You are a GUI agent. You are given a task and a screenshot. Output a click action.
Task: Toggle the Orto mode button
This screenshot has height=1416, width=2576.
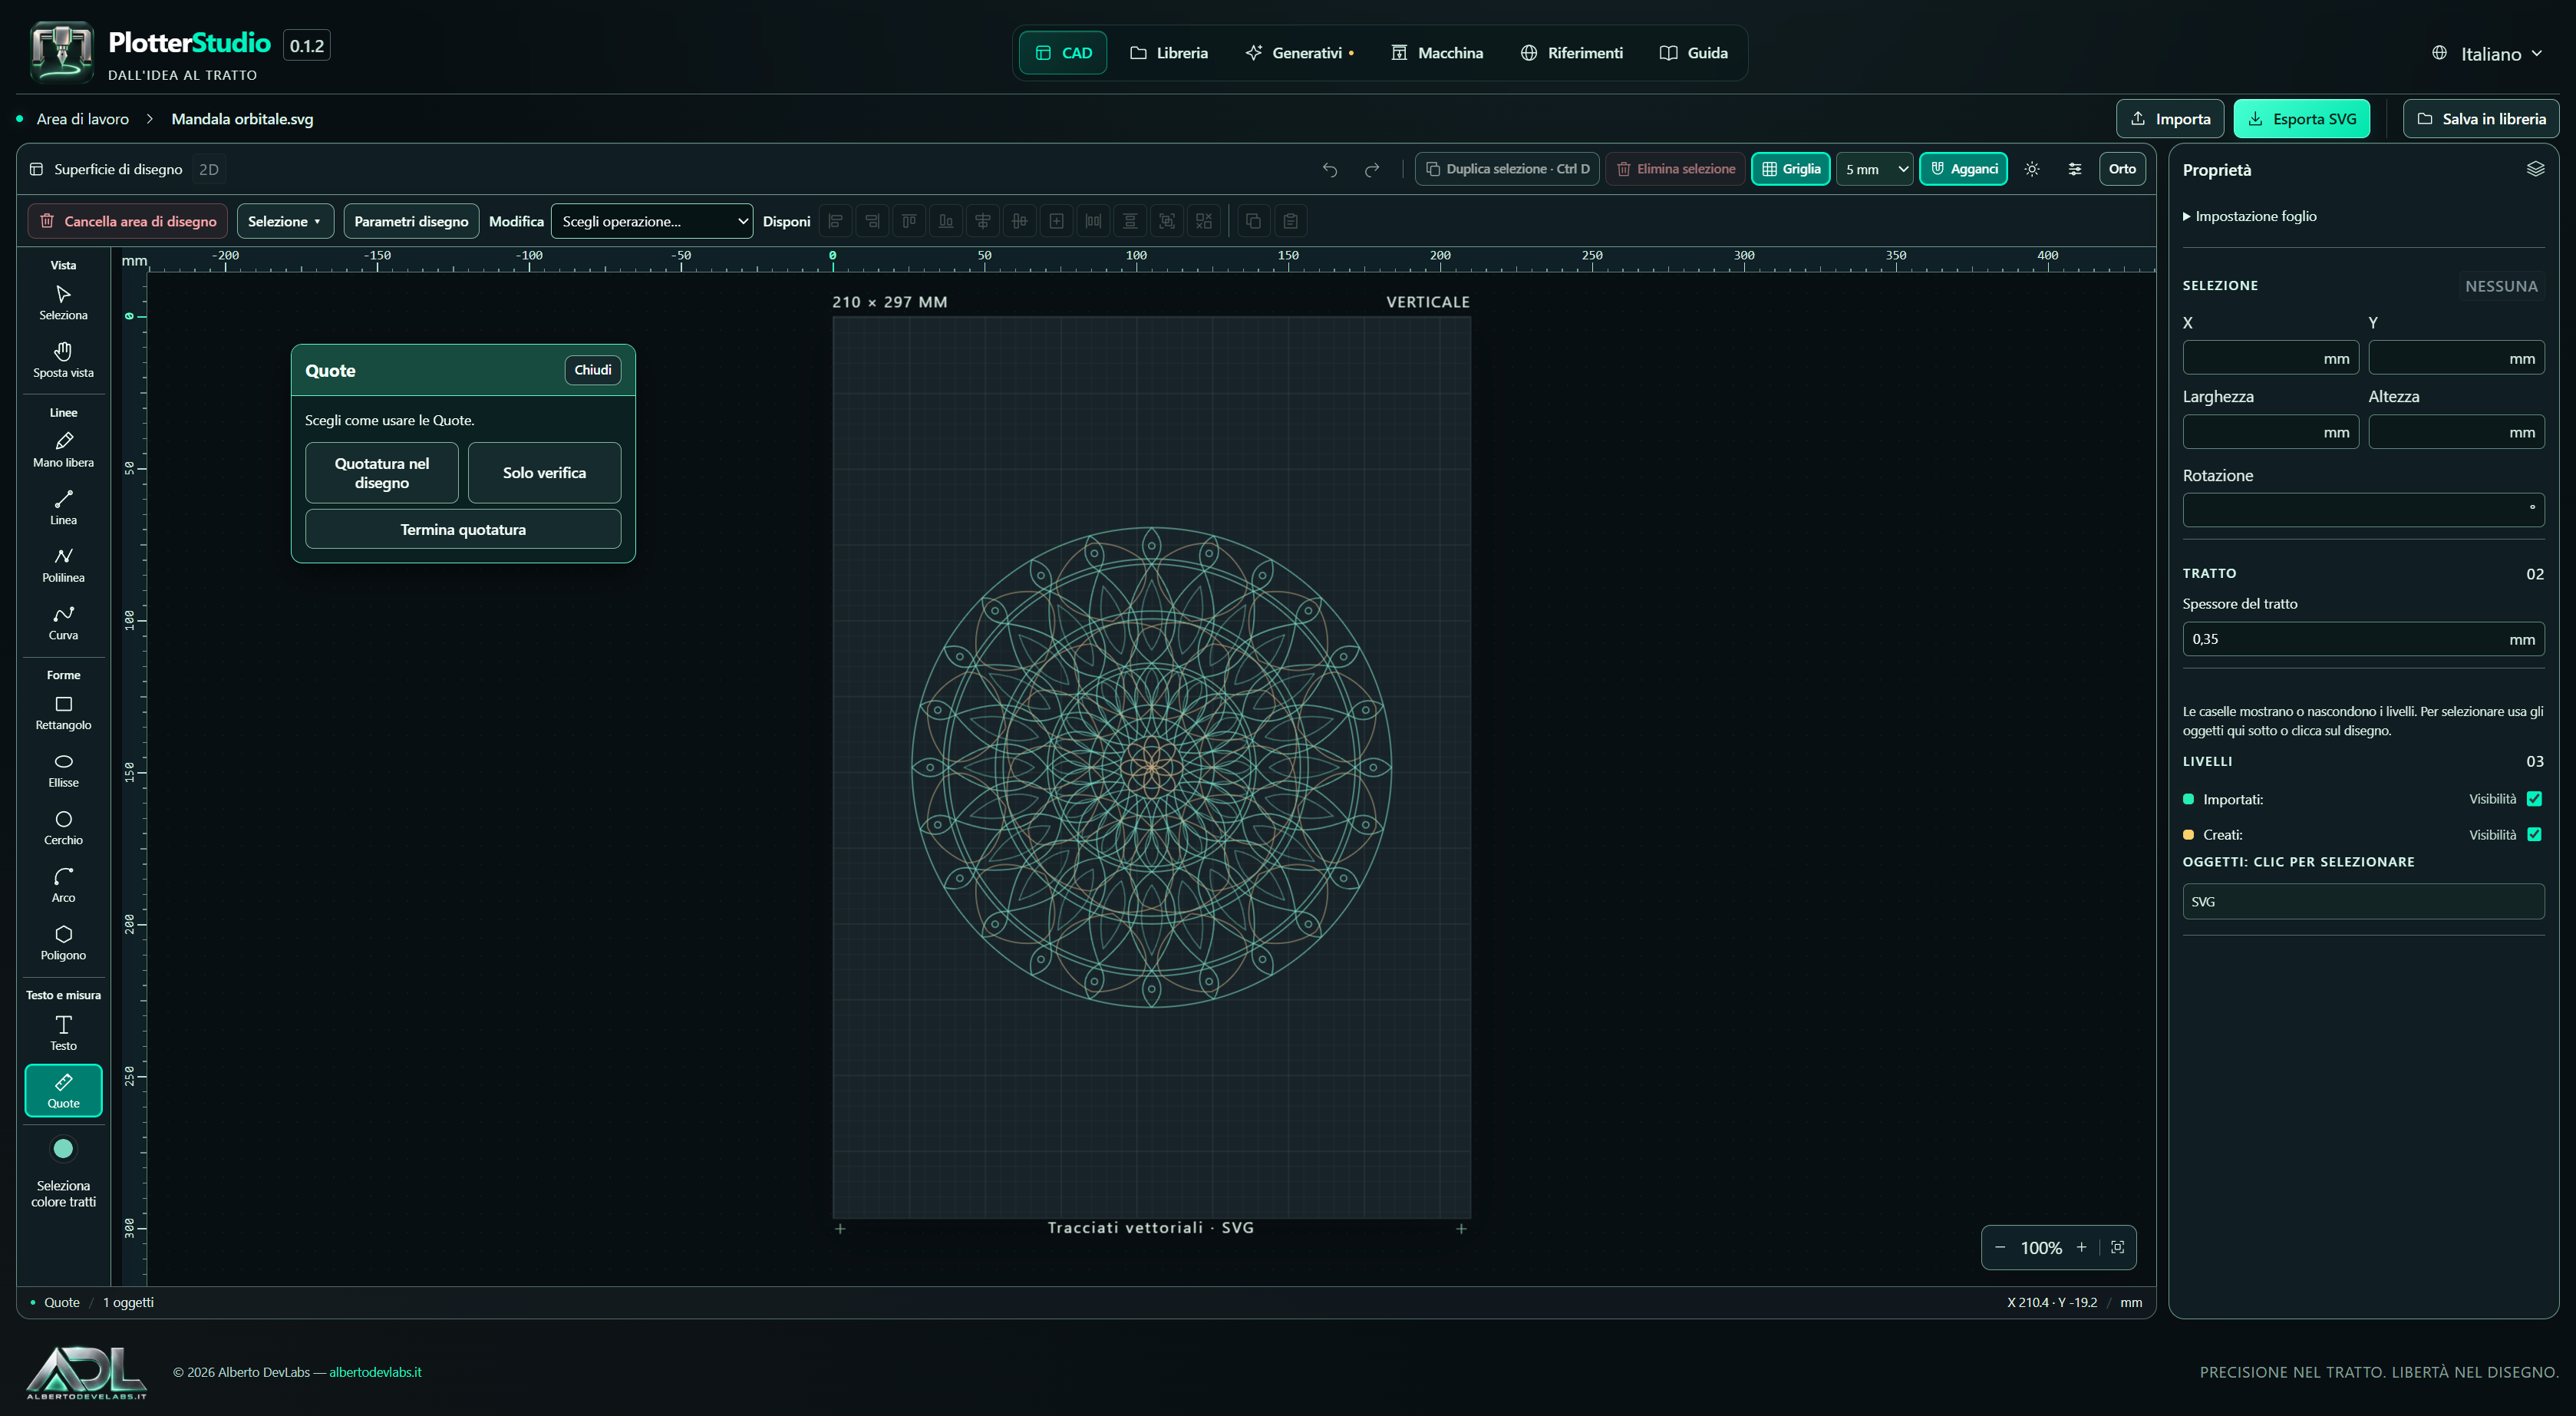pos(2121,169)
